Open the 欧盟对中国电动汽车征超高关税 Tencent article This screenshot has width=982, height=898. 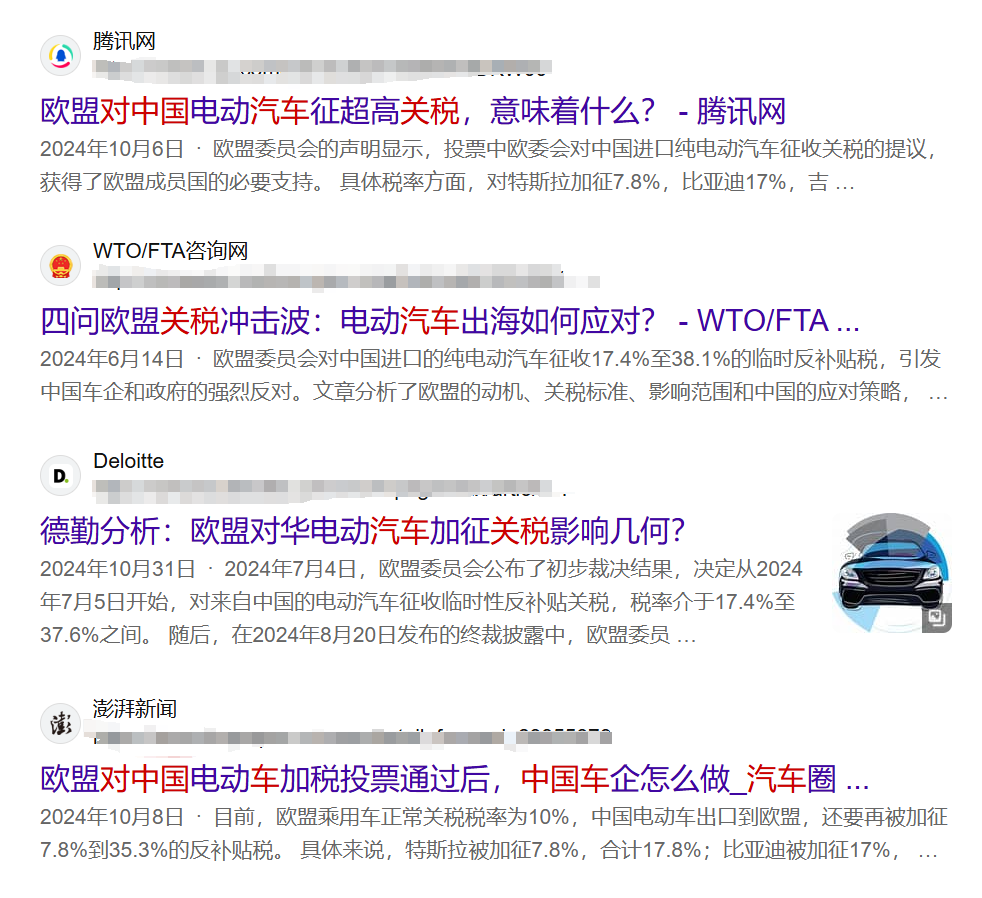point(412,111)
